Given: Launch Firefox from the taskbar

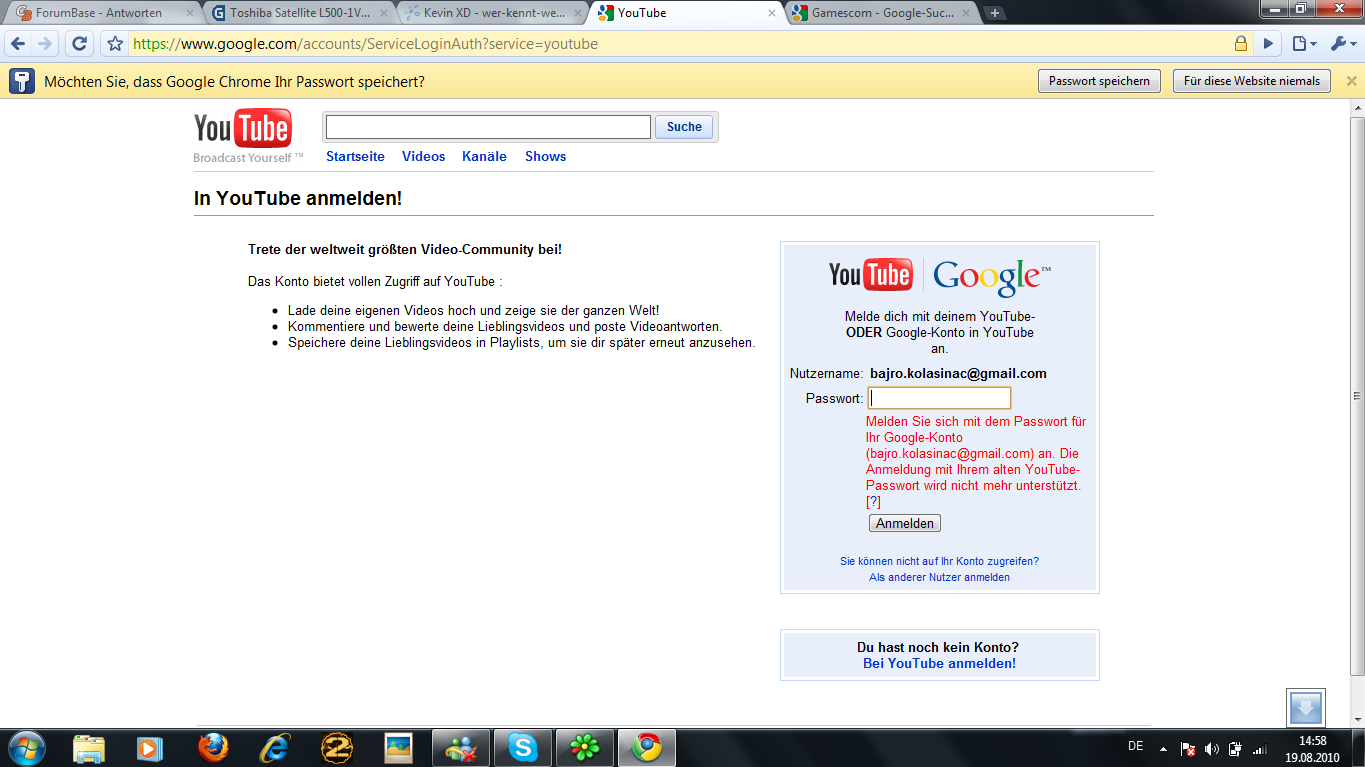Looking at the screenshot, I should [x=212, y=748].
